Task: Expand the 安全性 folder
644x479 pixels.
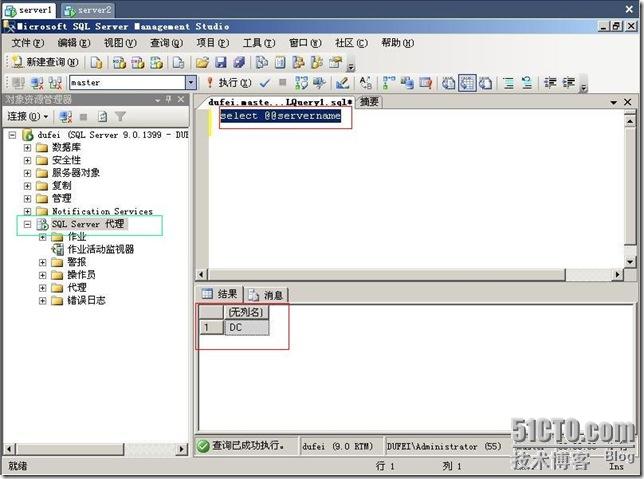Action: click(27, 160)
